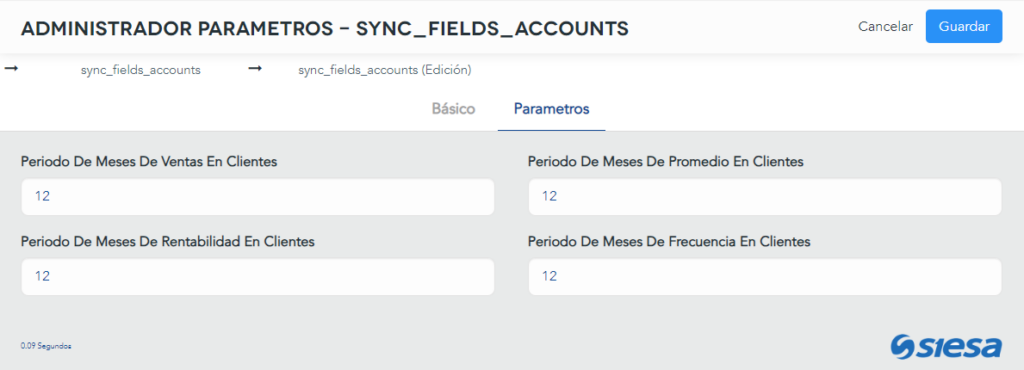Click the Administrador Parametros page title
Viewport: 1024px width, 370px height.
pos(325,28)
